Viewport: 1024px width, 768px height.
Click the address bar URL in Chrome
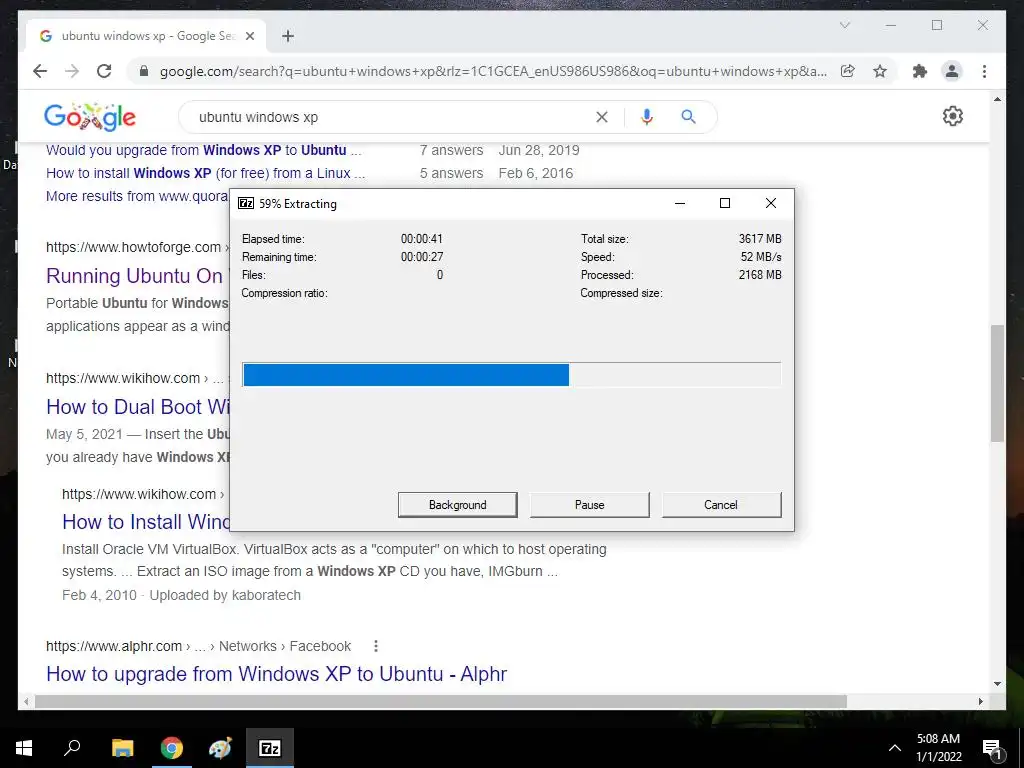493,71
